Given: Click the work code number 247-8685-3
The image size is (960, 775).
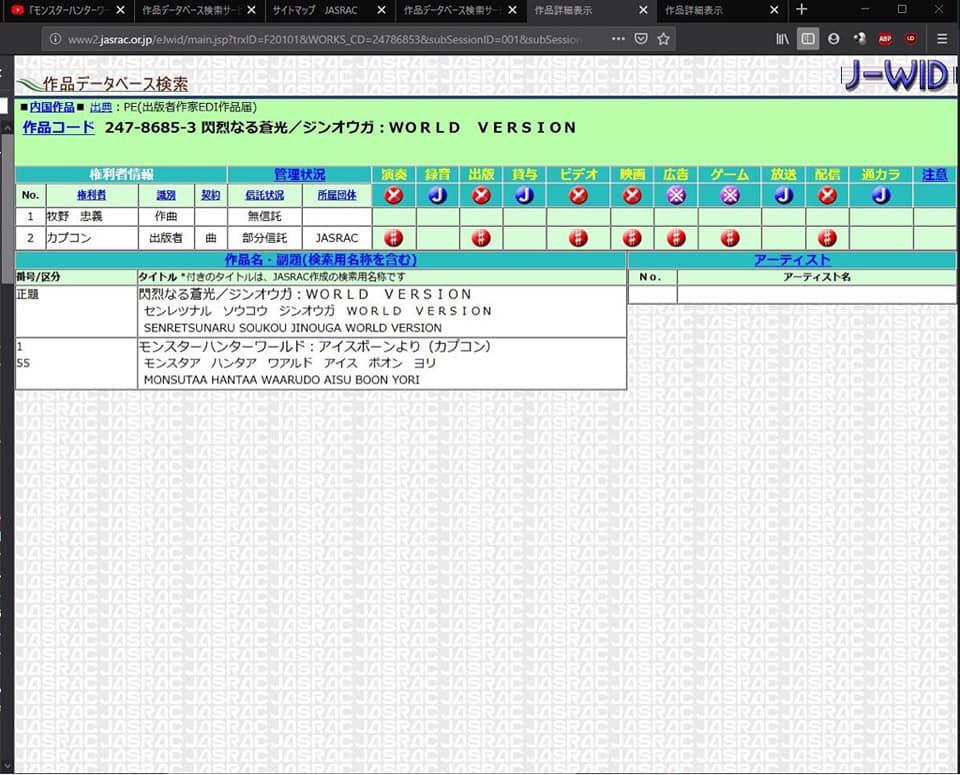Looking at the screenshot, I should point(150,127).
